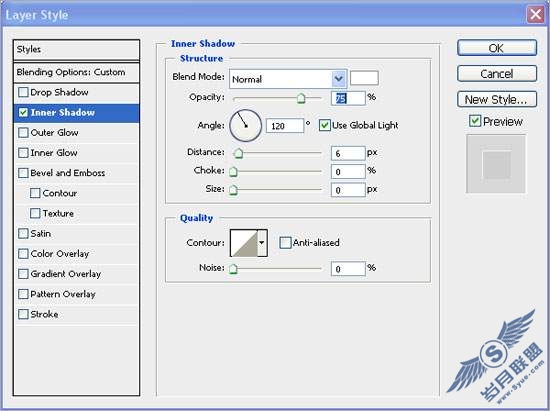Select Blending Options: Custom entry

click(x=76, y=73)
